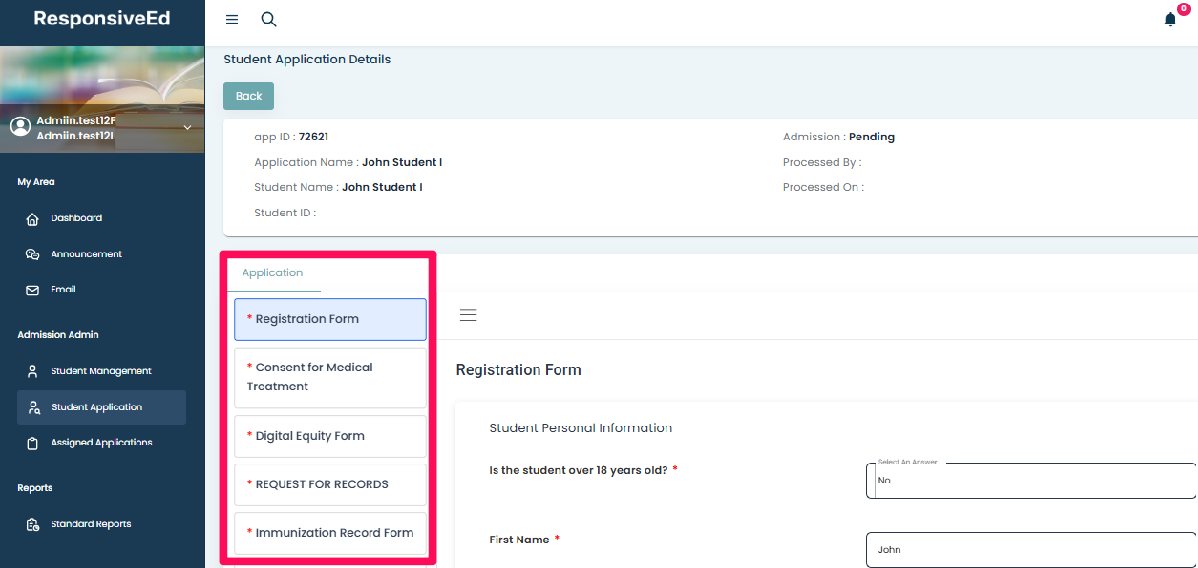This screenshot has height=568, width=1198.
Task: Open Student Application in the sidebar
Action: click(97, 408)
